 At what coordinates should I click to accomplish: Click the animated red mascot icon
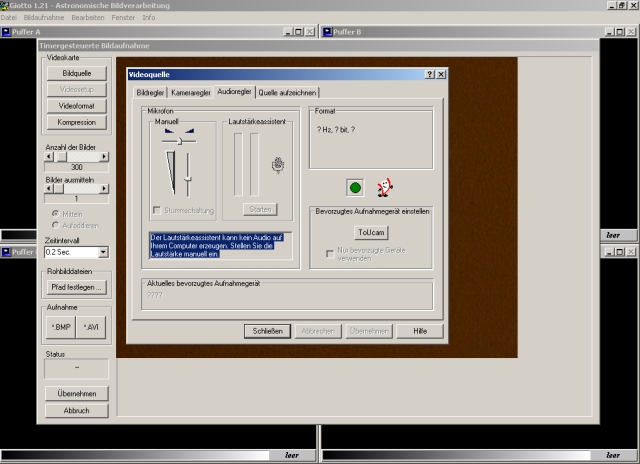(x=384, y=187)
